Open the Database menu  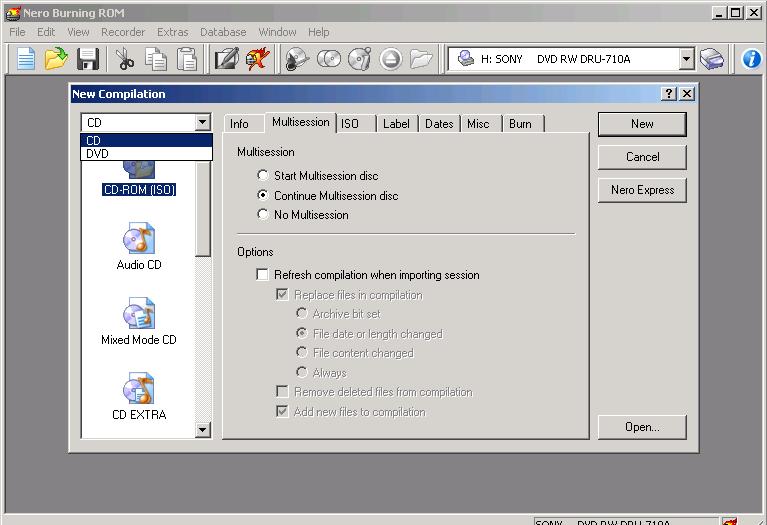pyautogui.click(x=223, y=32)
